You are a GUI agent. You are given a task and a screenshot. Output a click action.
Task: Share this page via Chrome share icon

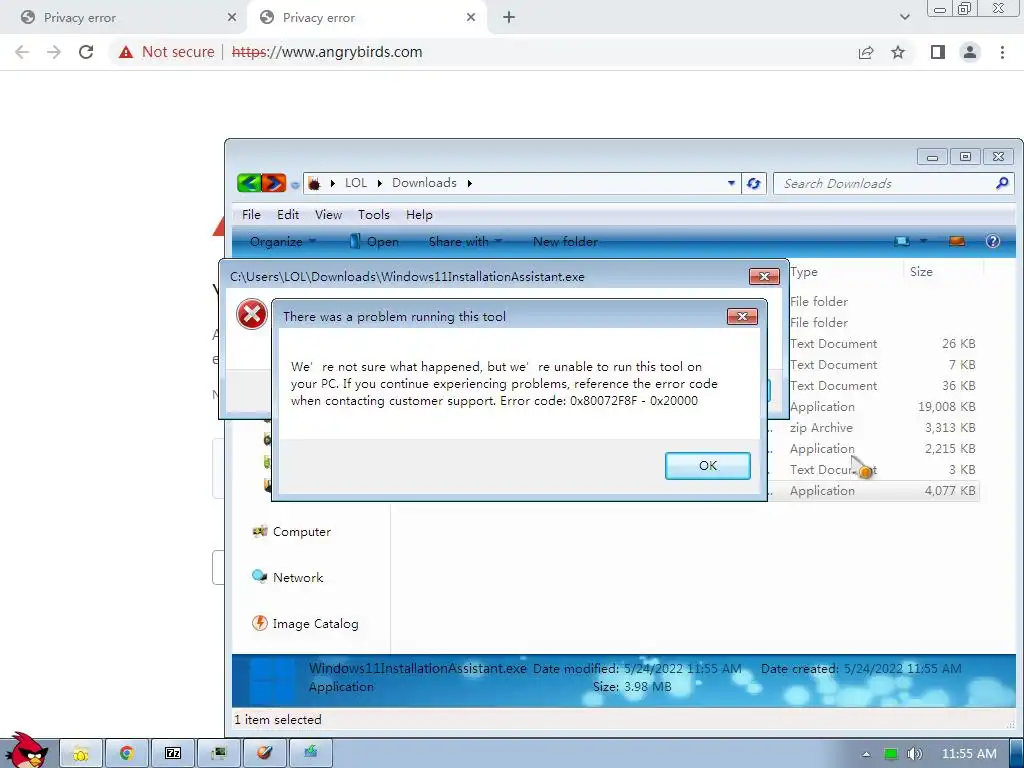pos(866,52)
